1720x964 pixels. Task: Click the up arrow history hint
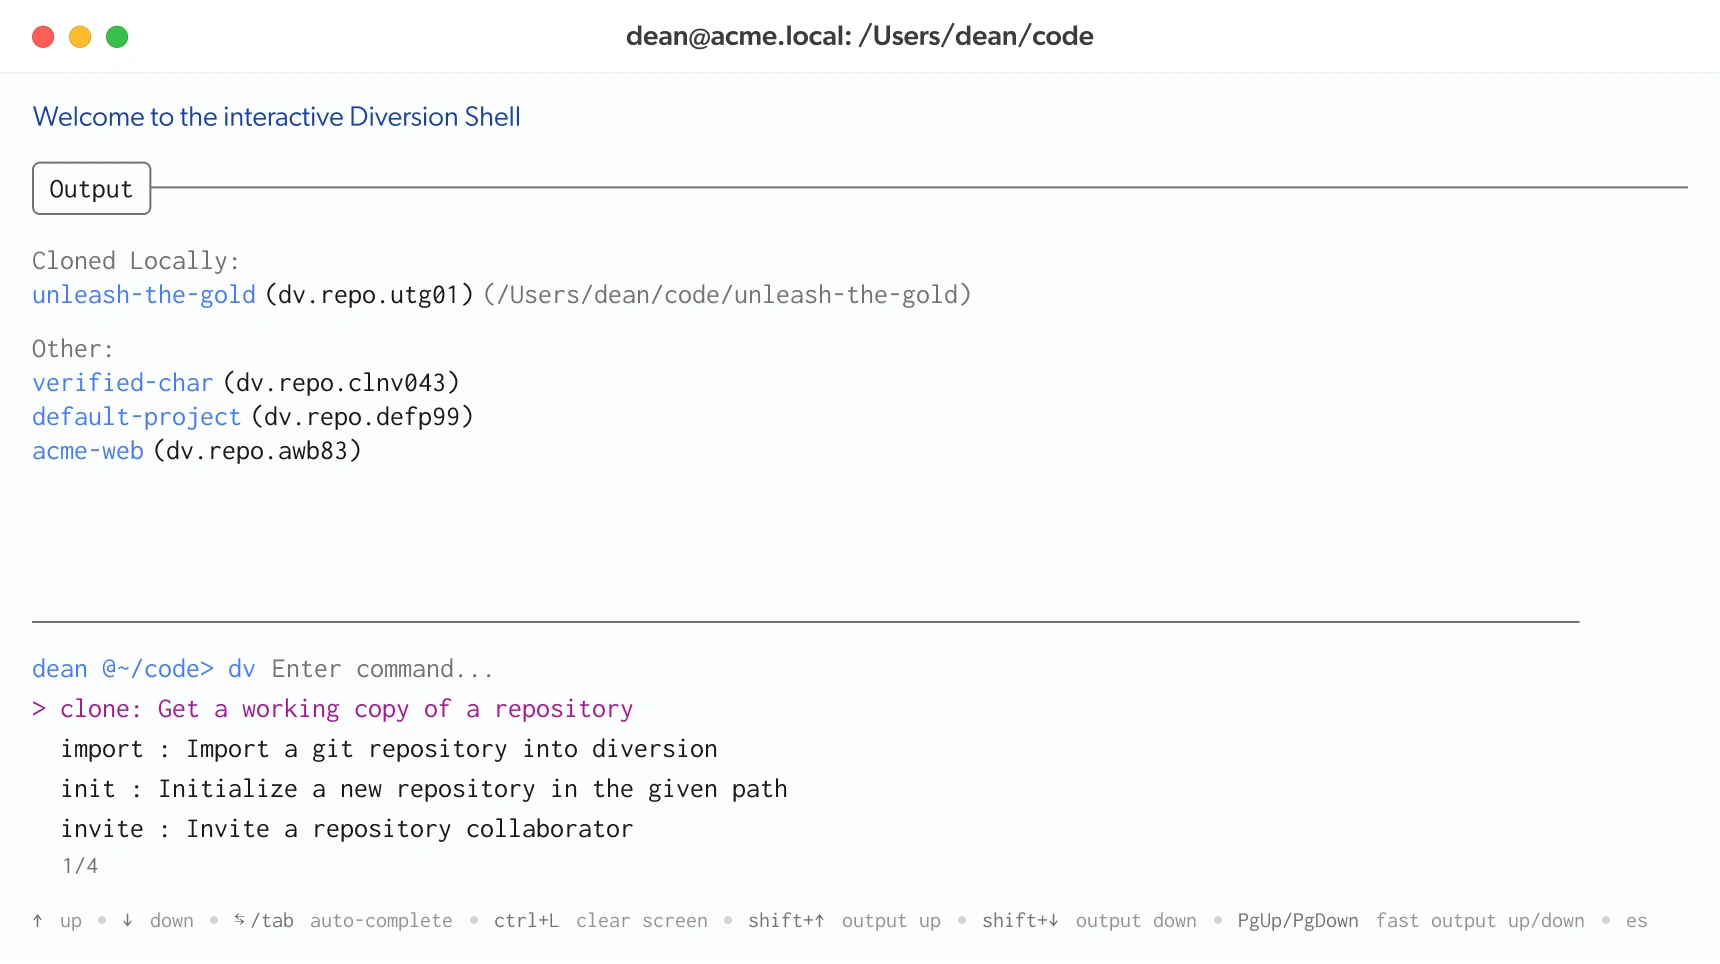click(55, 920)
